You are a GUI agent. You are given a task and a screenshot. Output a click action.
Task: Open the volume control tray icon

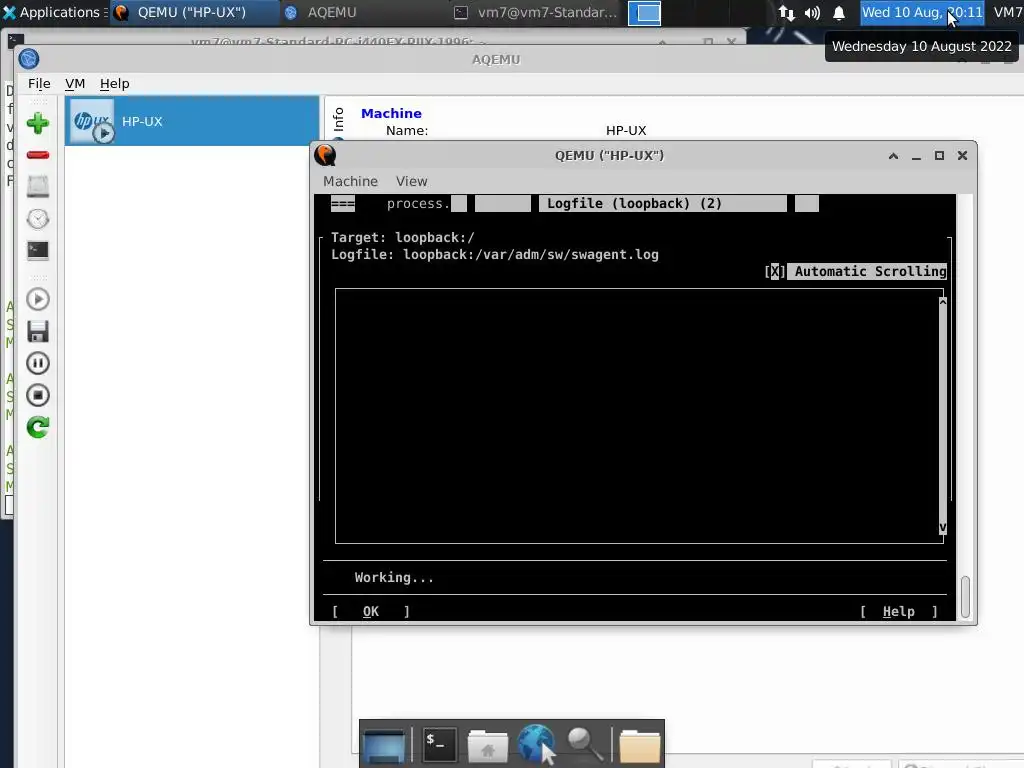812,13
